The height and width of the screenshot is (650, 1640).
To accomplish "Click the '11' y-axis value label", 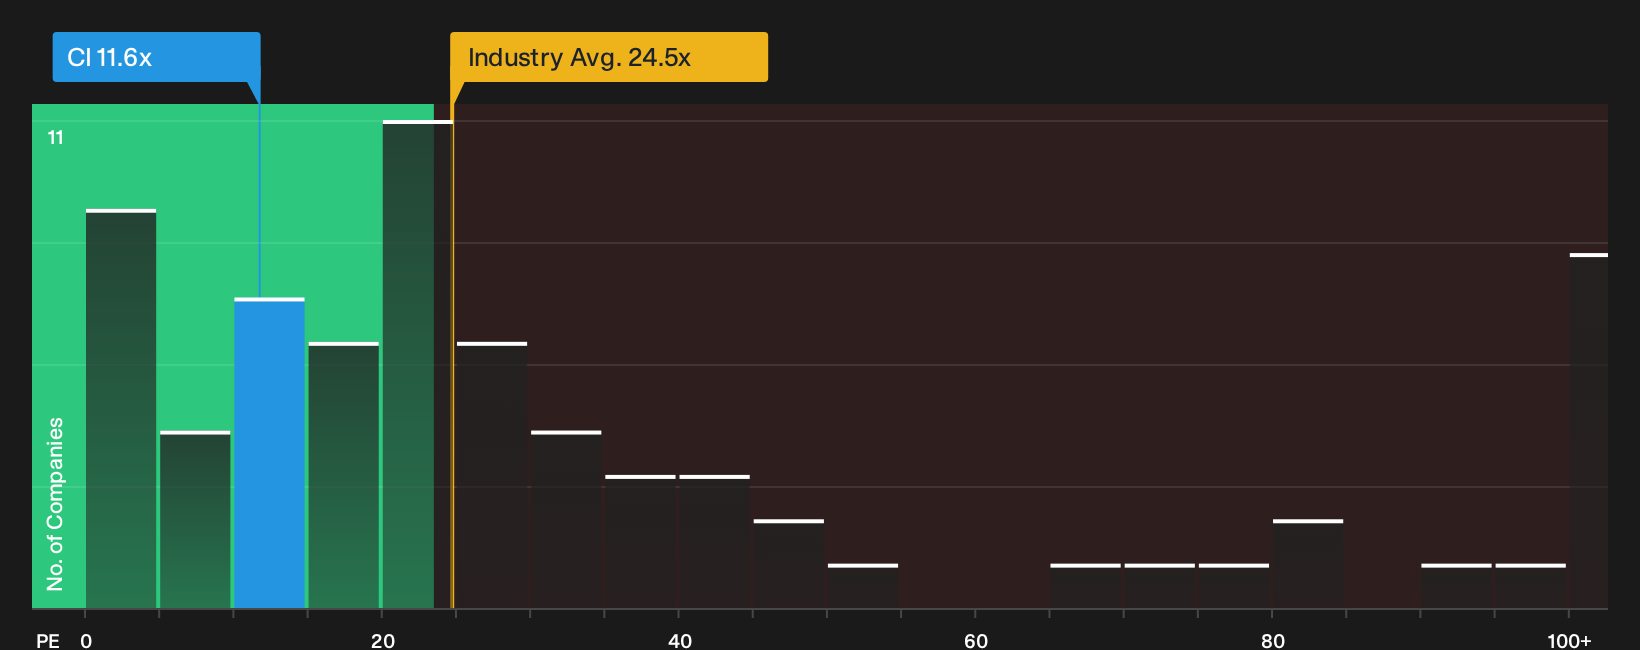I will (56, 138).
